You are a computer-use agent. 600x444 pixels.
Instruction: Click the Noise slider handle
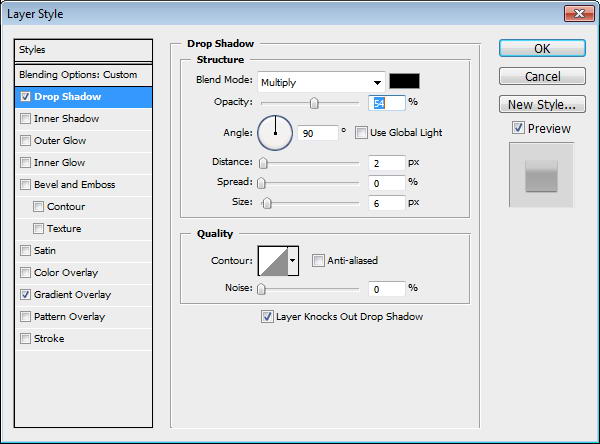pyautogui.click(x=261, y=289)
